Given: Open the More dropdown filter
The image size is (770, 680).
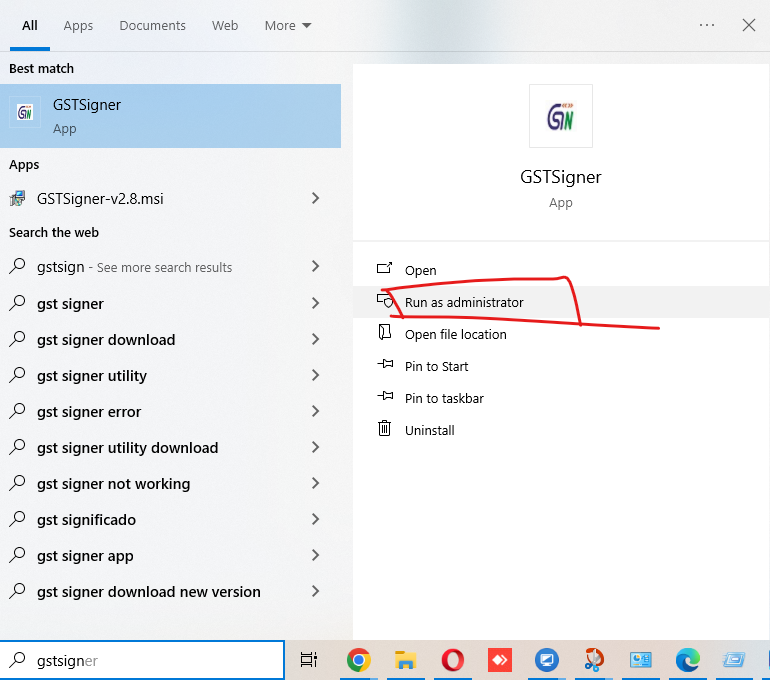Looking at the screenshot, I should pos(288,26).
